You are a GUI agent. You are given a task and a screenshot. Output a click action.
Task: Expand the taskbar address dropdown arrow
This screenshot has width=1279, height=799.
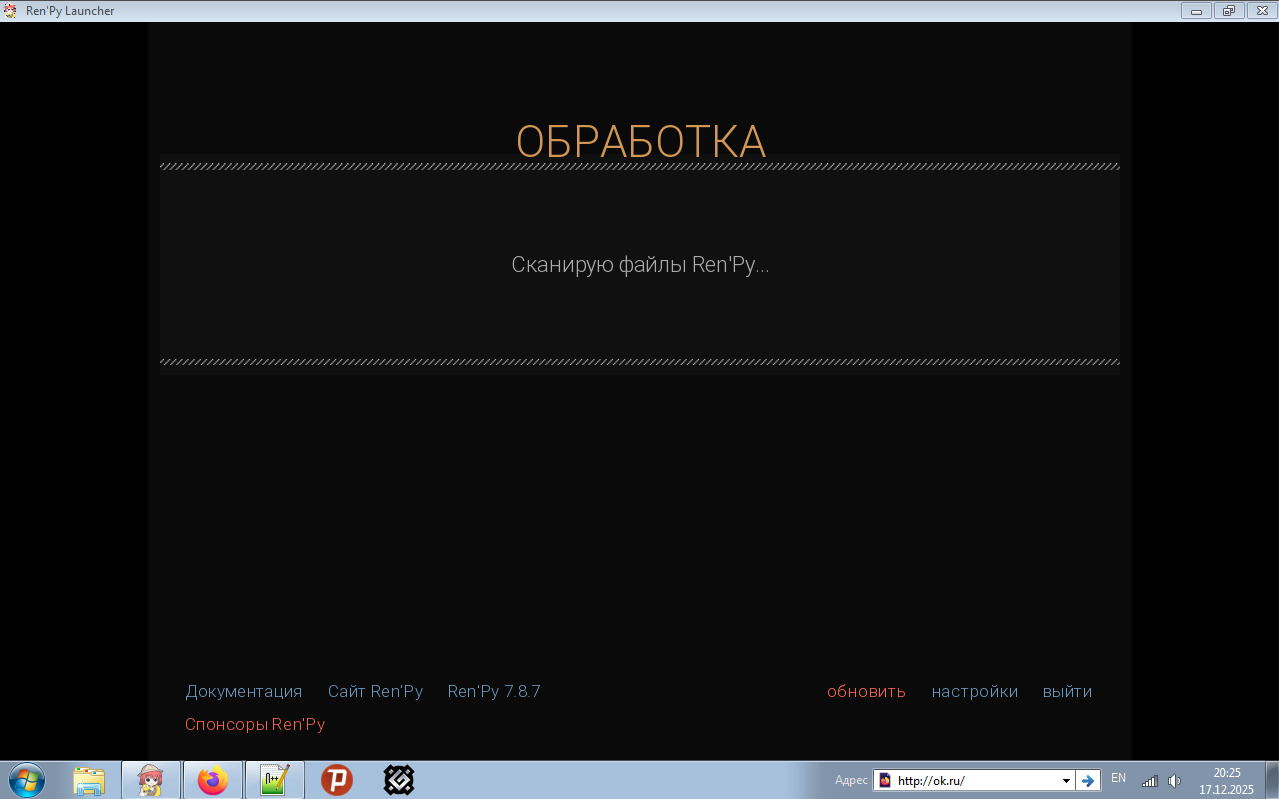tap(1066, 781)
